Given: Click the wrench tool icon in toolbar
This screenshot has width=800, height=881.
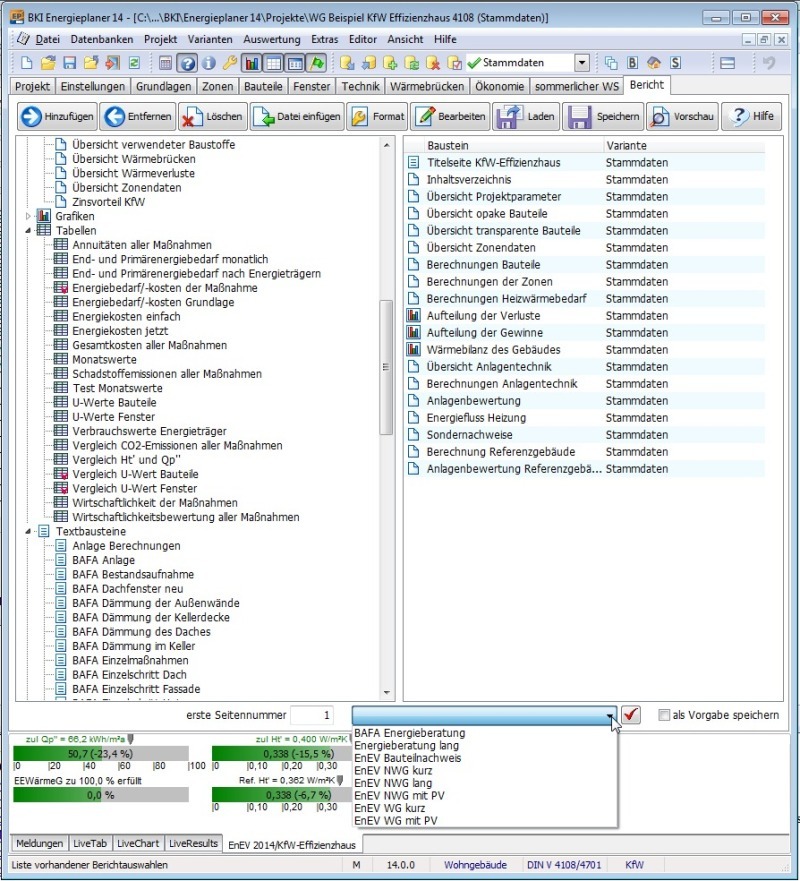Looking at the screenshot, I should pyautogui.click(x=230, y=63).
